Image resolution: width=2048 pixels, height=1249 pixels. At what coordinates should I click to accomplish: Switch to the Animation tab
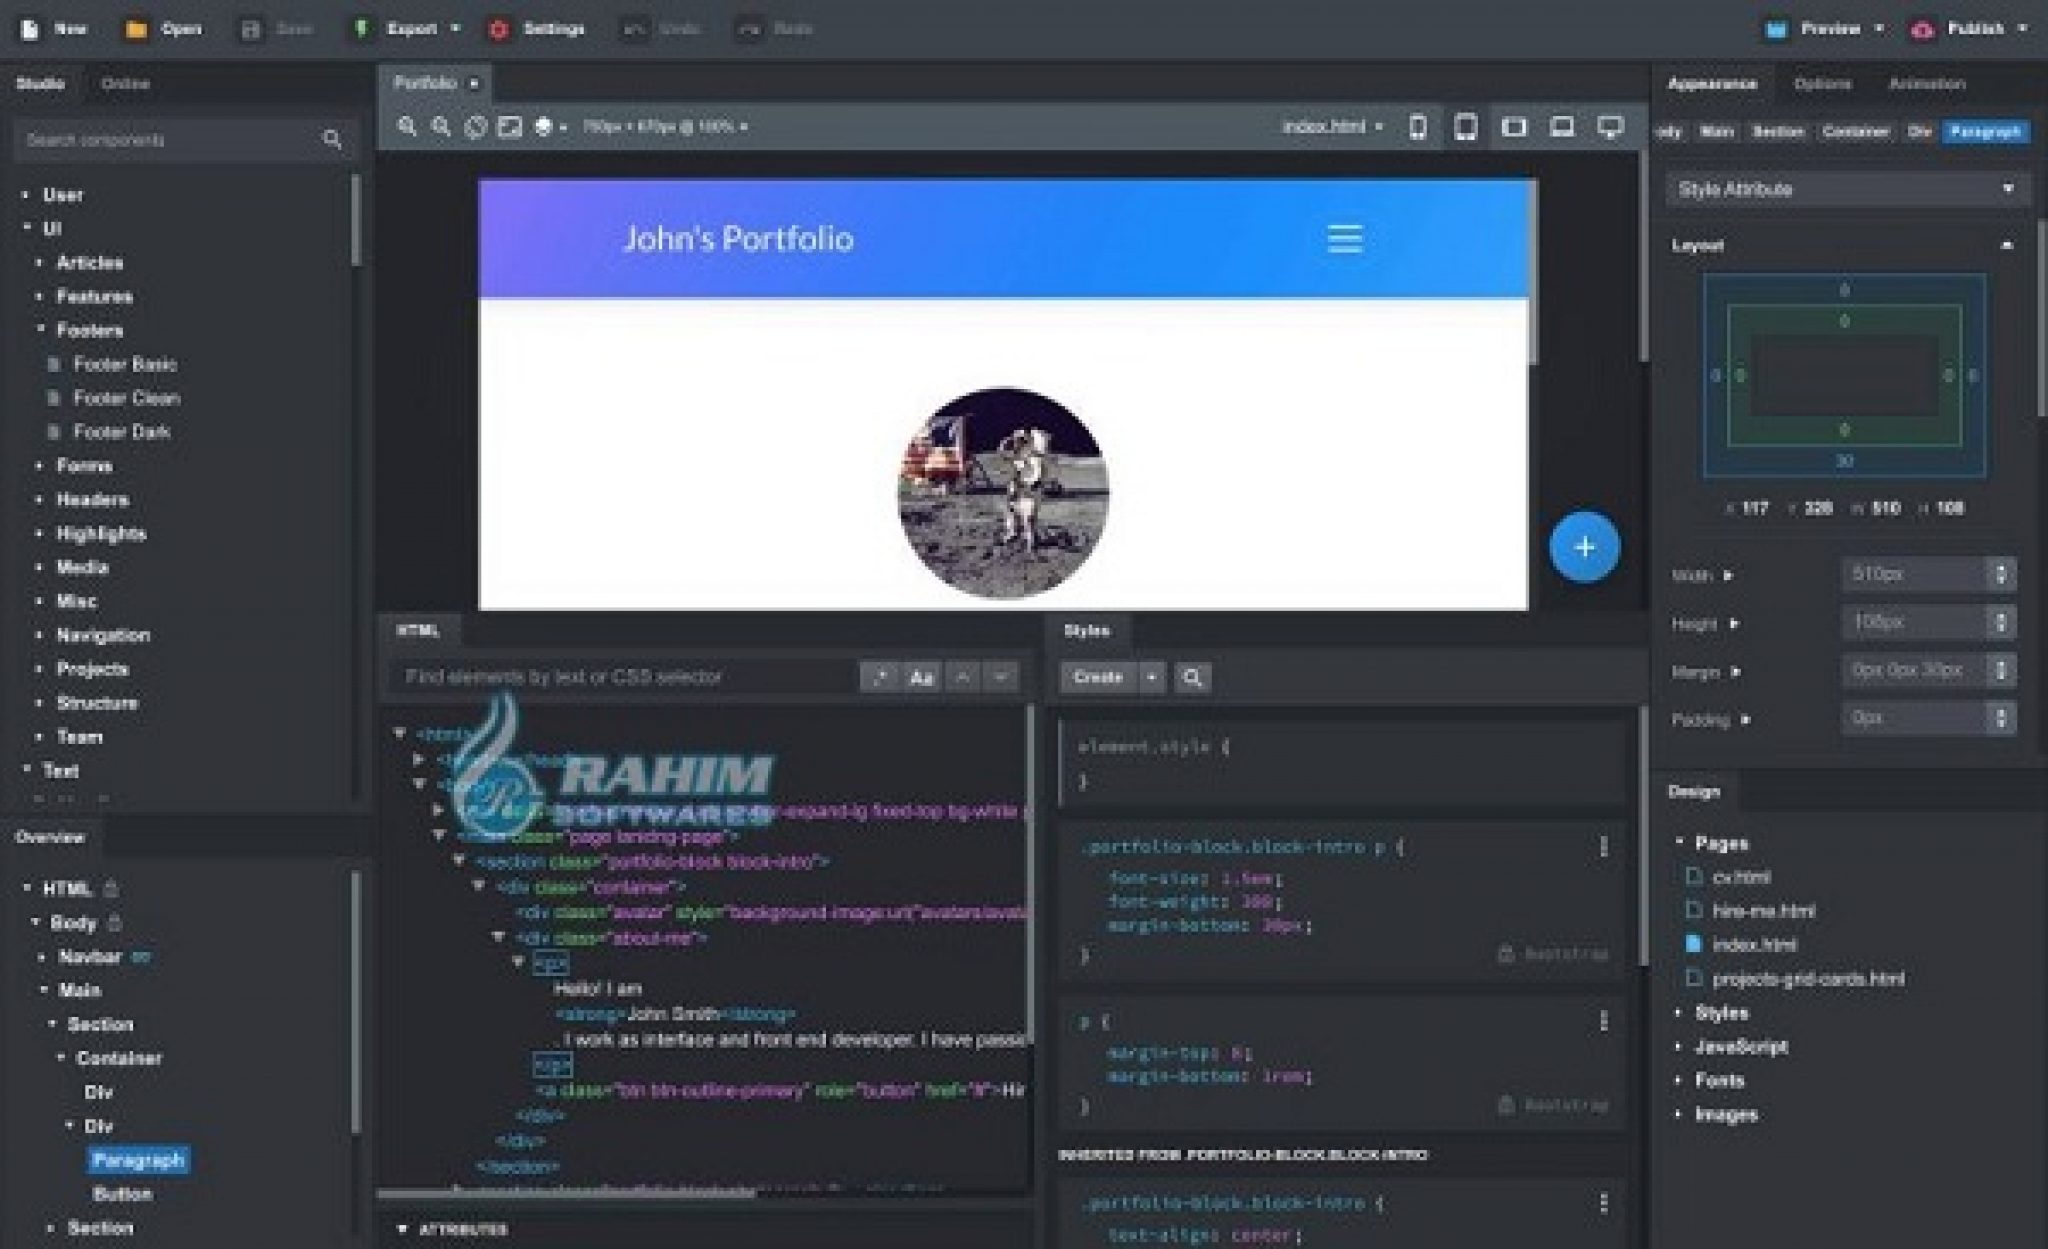click(1926, 84)
